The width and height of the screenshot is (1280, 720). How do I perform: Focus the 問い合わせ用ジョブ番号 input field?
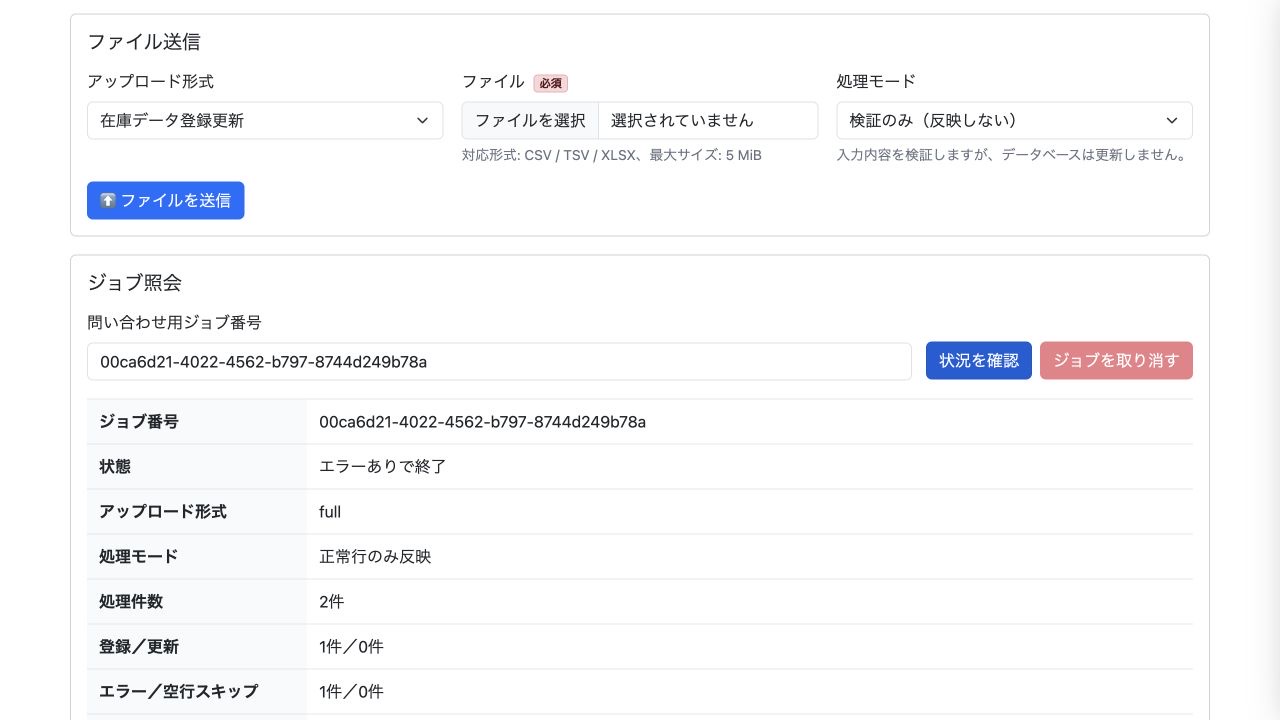(x=499, y=361)
